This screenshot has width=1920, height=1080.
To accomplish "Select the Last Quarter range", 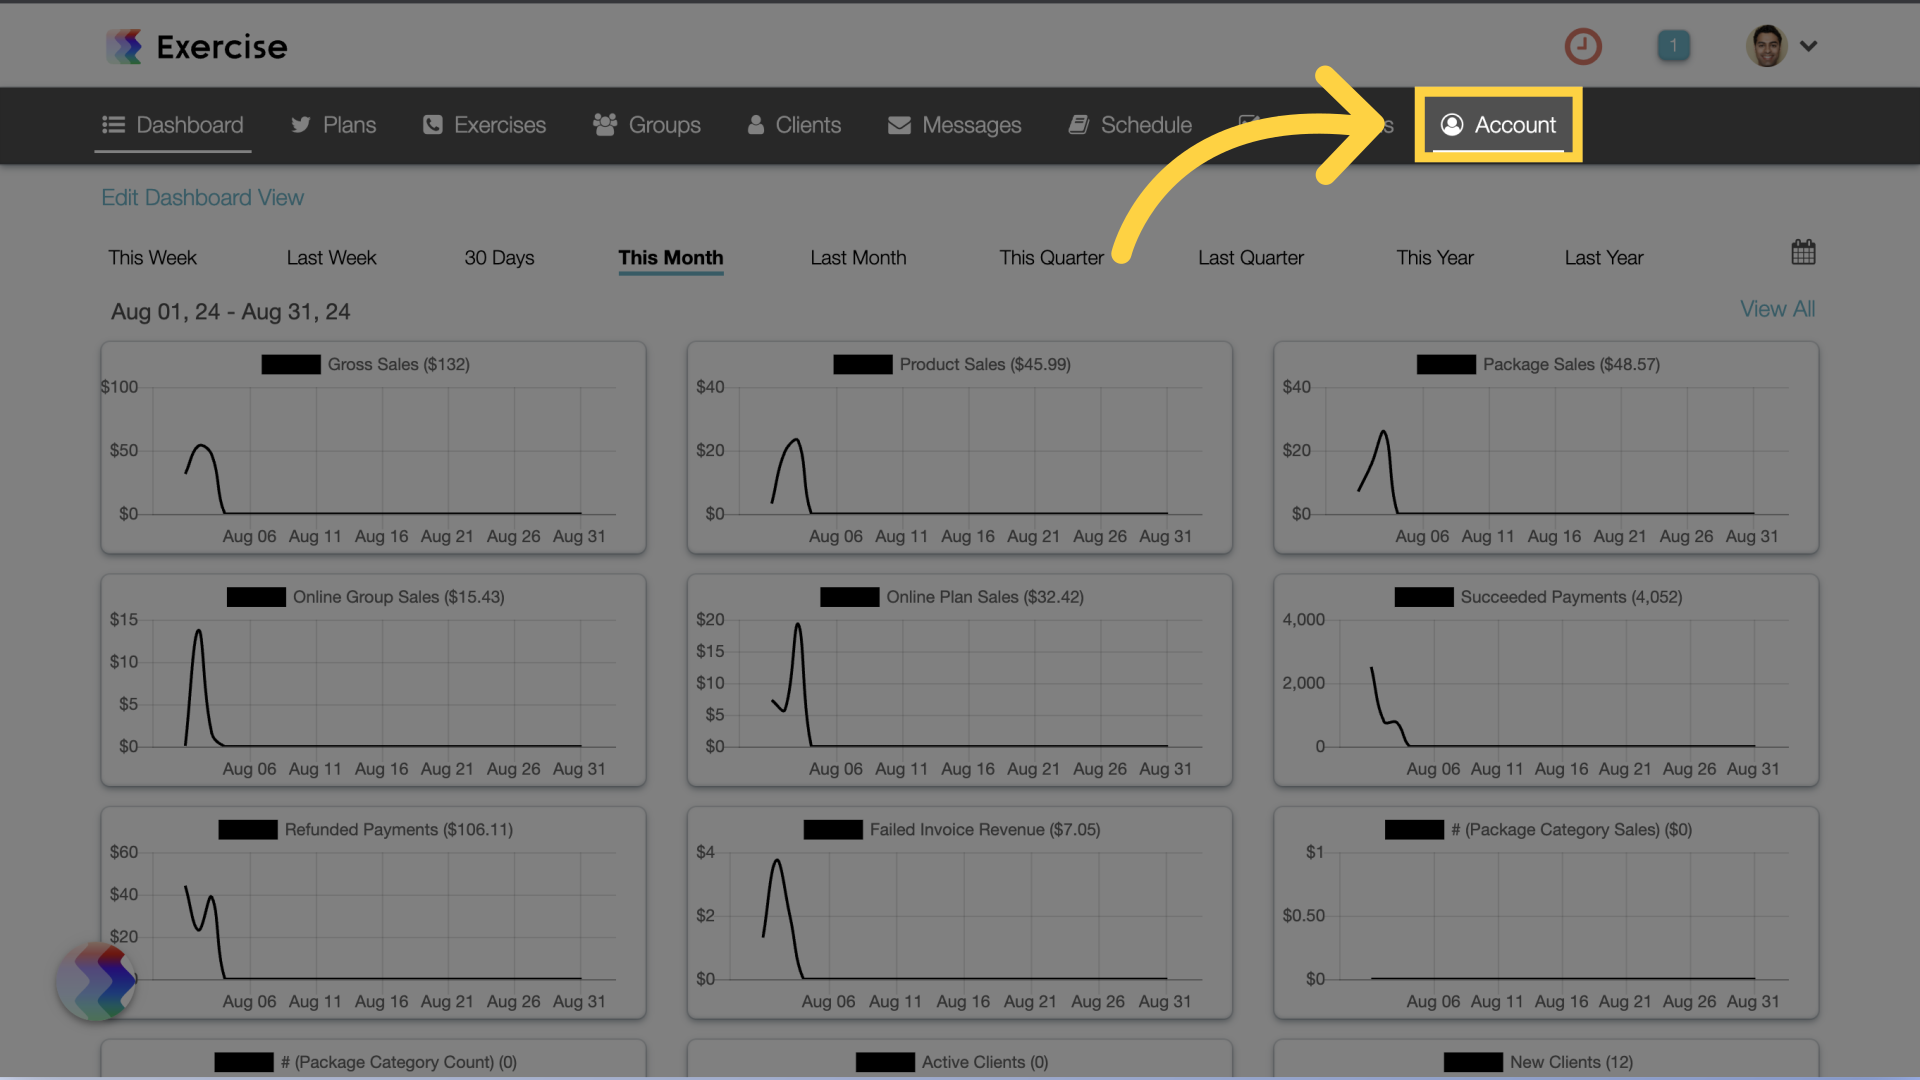I will [1251, 258].
